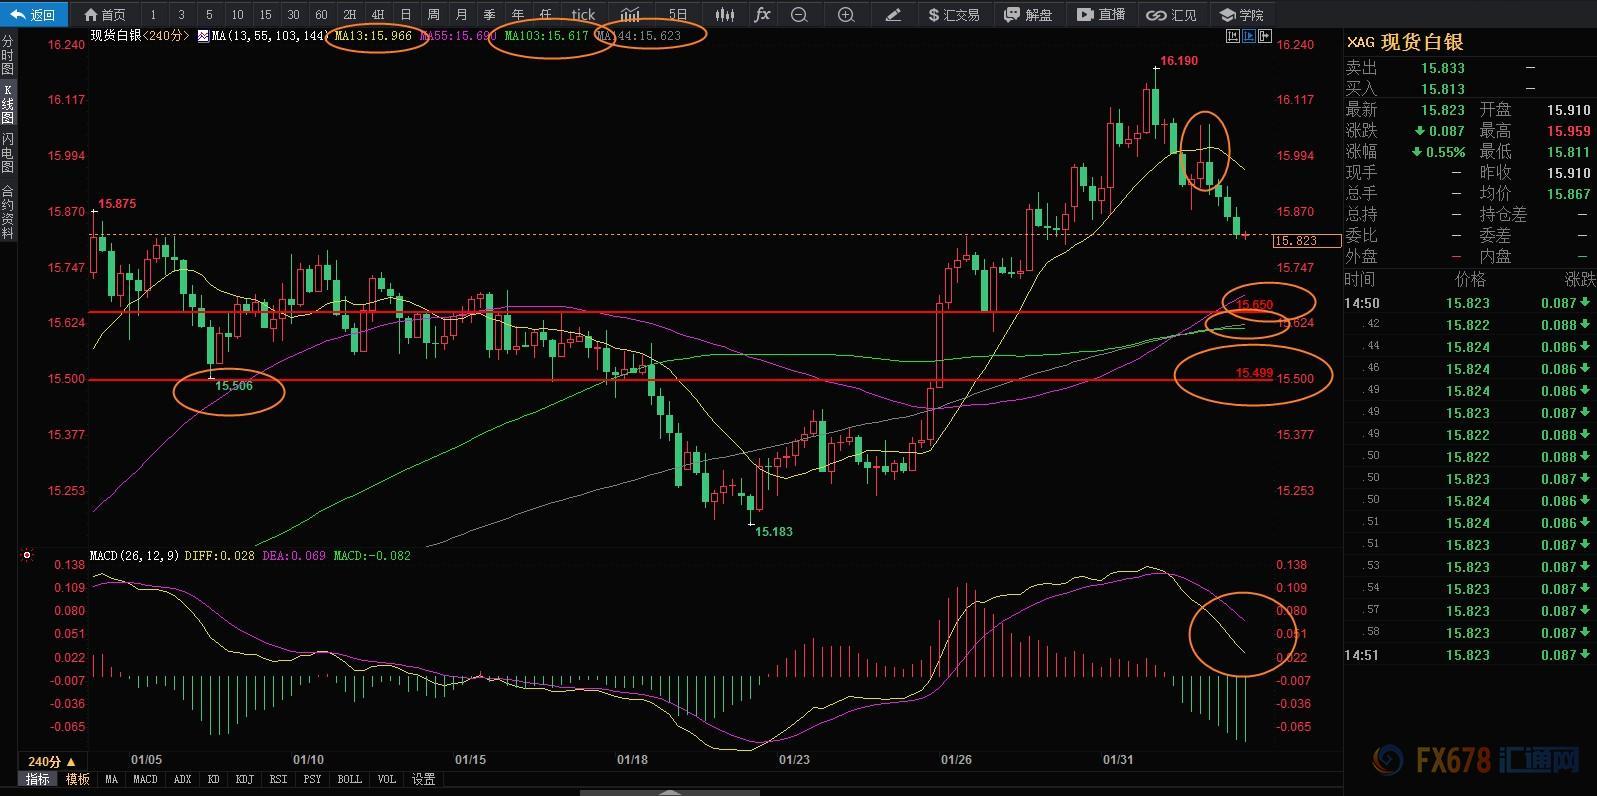Open 直播 live broadcast
The height and width of the screenshot is (796, 1597).
(1101, 14)
